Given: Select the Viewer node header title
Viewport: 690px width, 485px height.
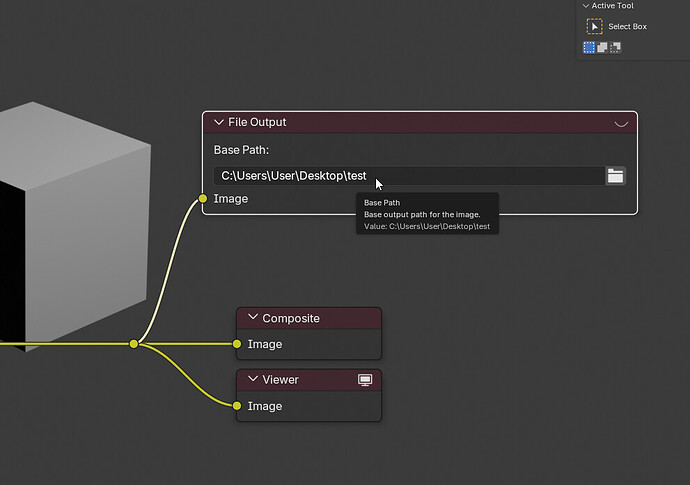Looking at the screenshot, I should point(280,379).
